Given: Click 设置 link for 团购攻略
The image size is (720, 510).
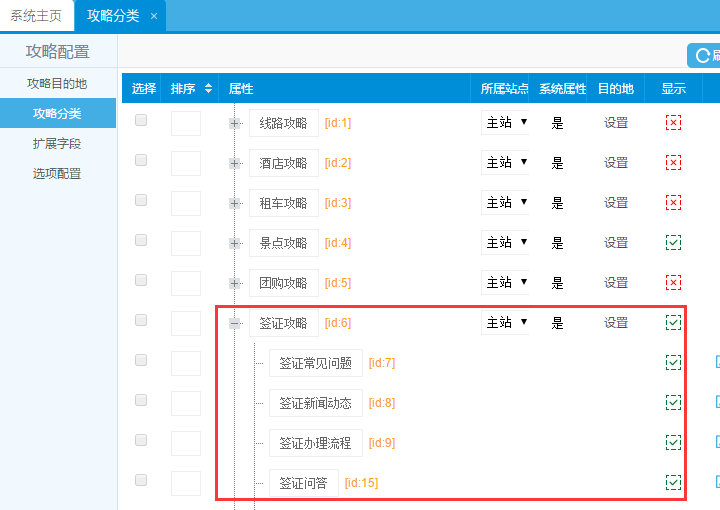Looking at the screenshot, I should 616,283.
